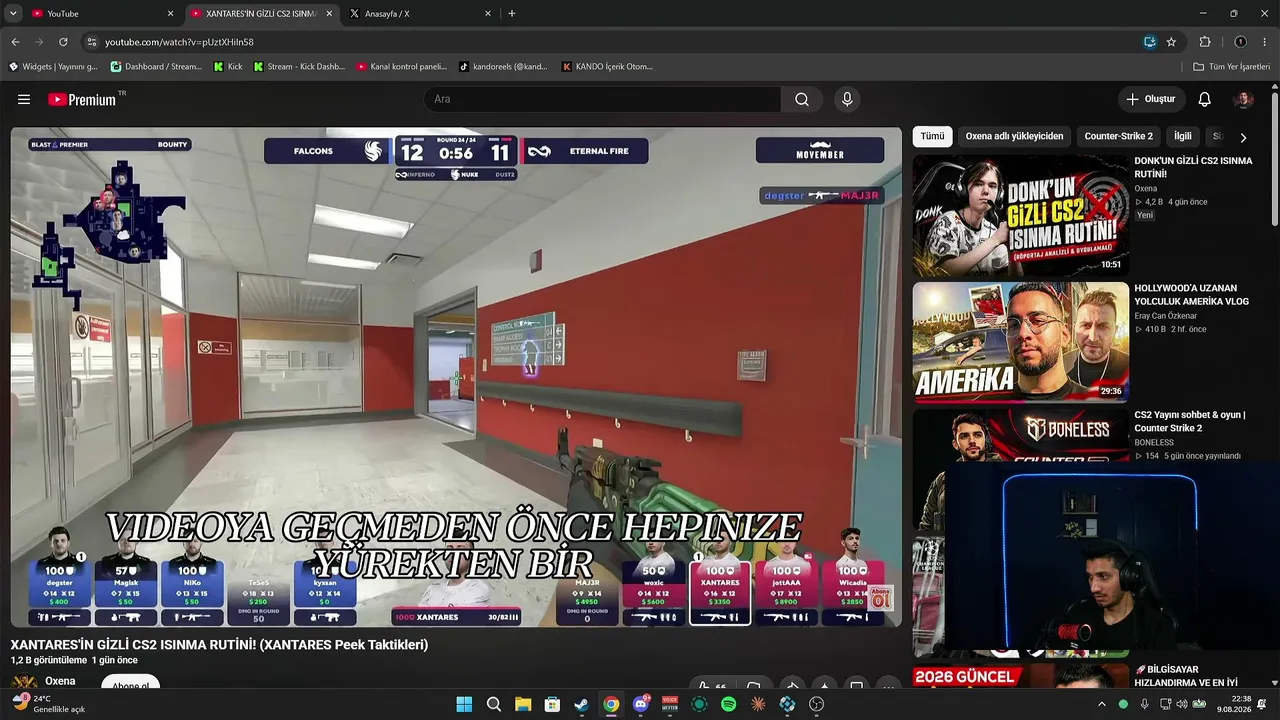Open the YouTube guide hamburger menu
Viewport: 1280px width, 720px height.
point(24,100)
